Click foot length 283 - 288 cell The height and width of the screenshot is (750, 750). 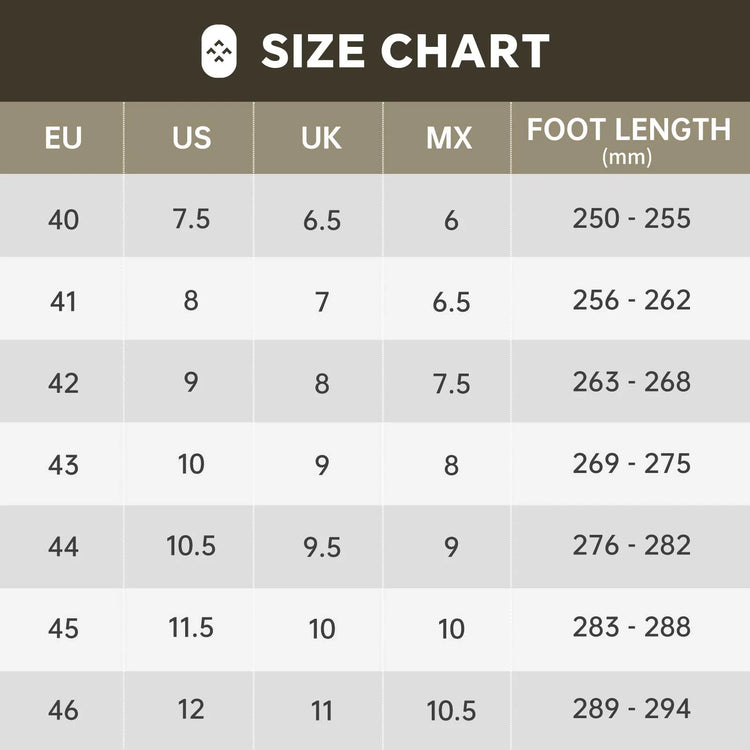point(631,628)
